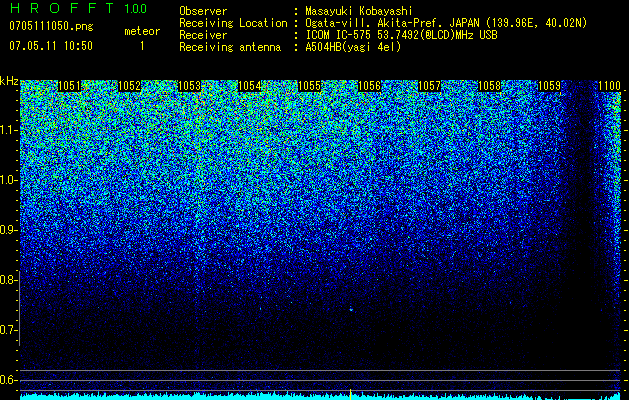Click the cyan signal level strip at bottom
Image resolution: width=629 pixels, height=400 pixels.
320,397
